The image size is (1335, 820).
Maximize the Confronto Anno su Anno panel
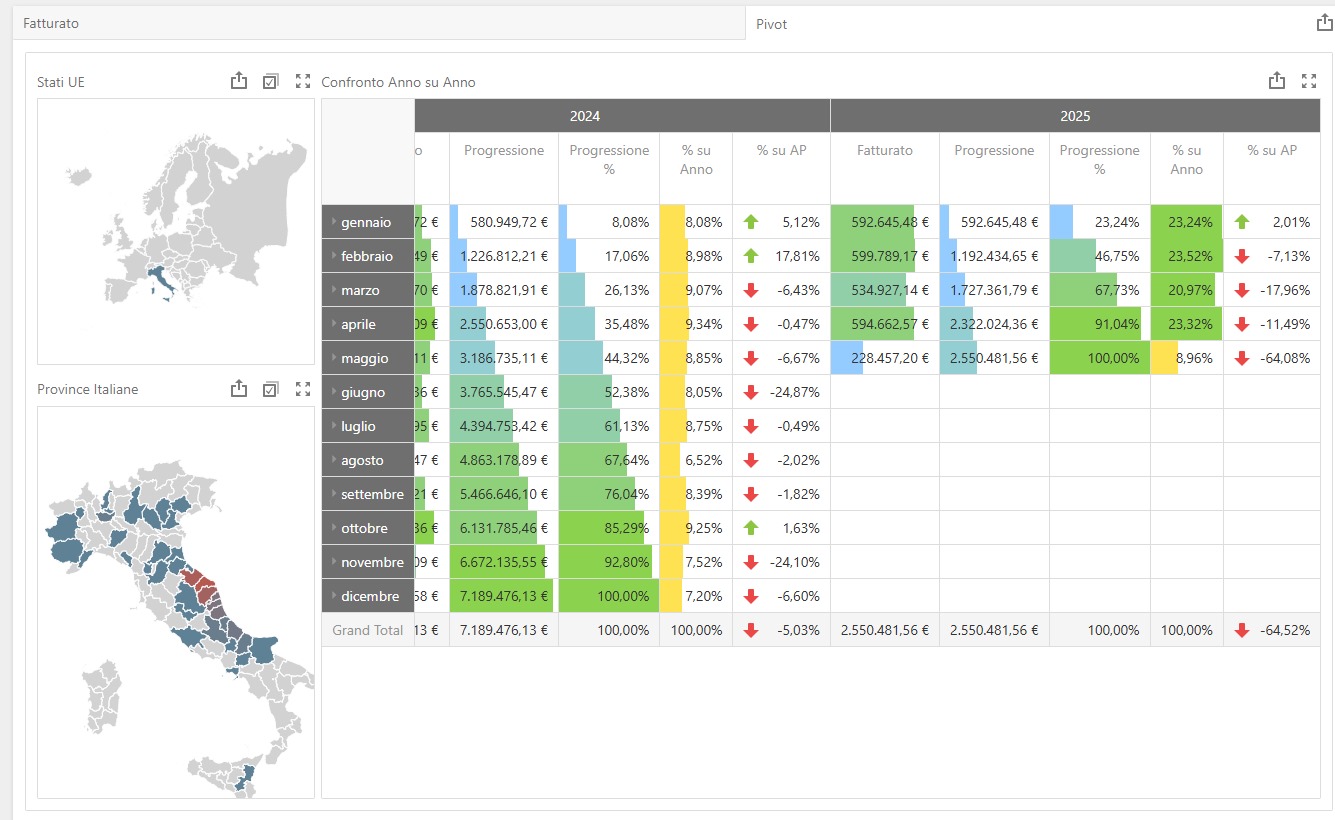pyautogui.click(x=1309, y=82)
